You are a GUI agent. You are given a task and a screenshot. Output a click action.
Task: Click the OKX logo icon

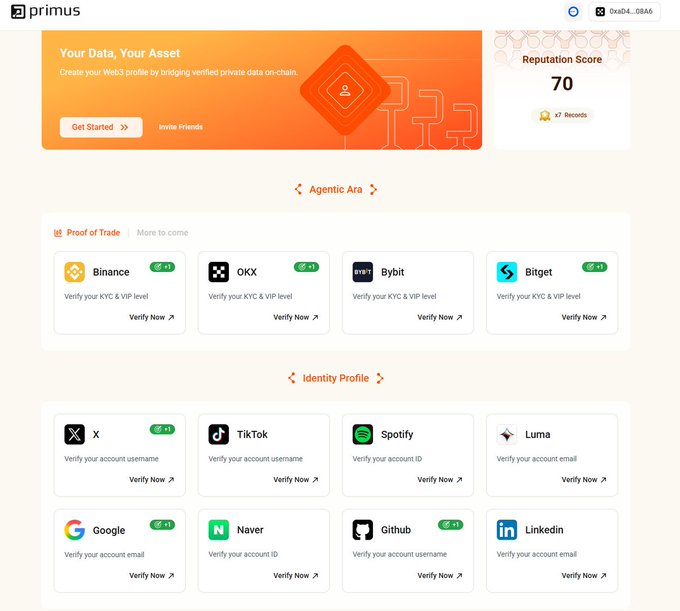pyautogui.click(x=219, y=272)
